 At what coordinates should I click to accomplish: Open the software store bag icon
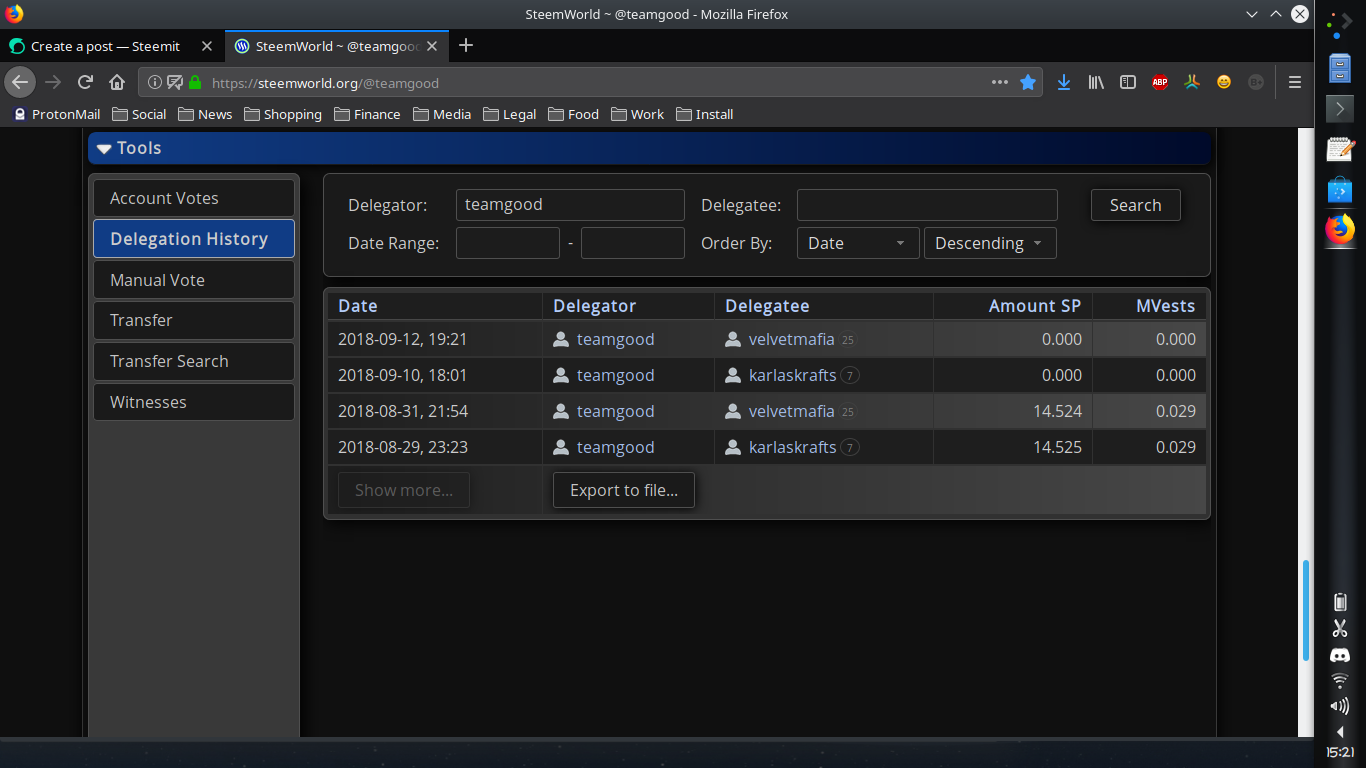pos(1340,189)
